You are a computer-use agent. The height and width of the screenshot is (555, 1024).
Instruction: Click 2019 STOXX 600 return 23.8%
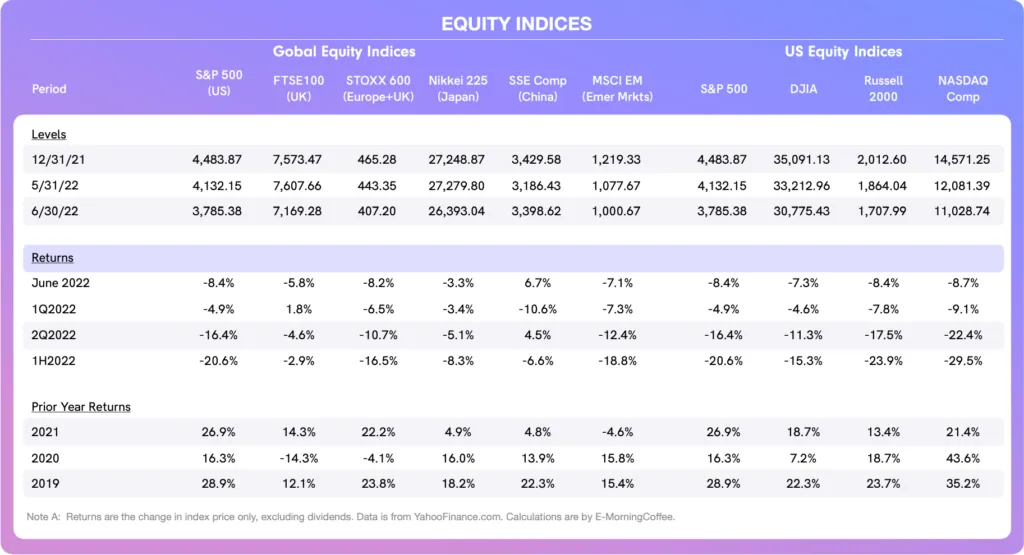(378, 484)
